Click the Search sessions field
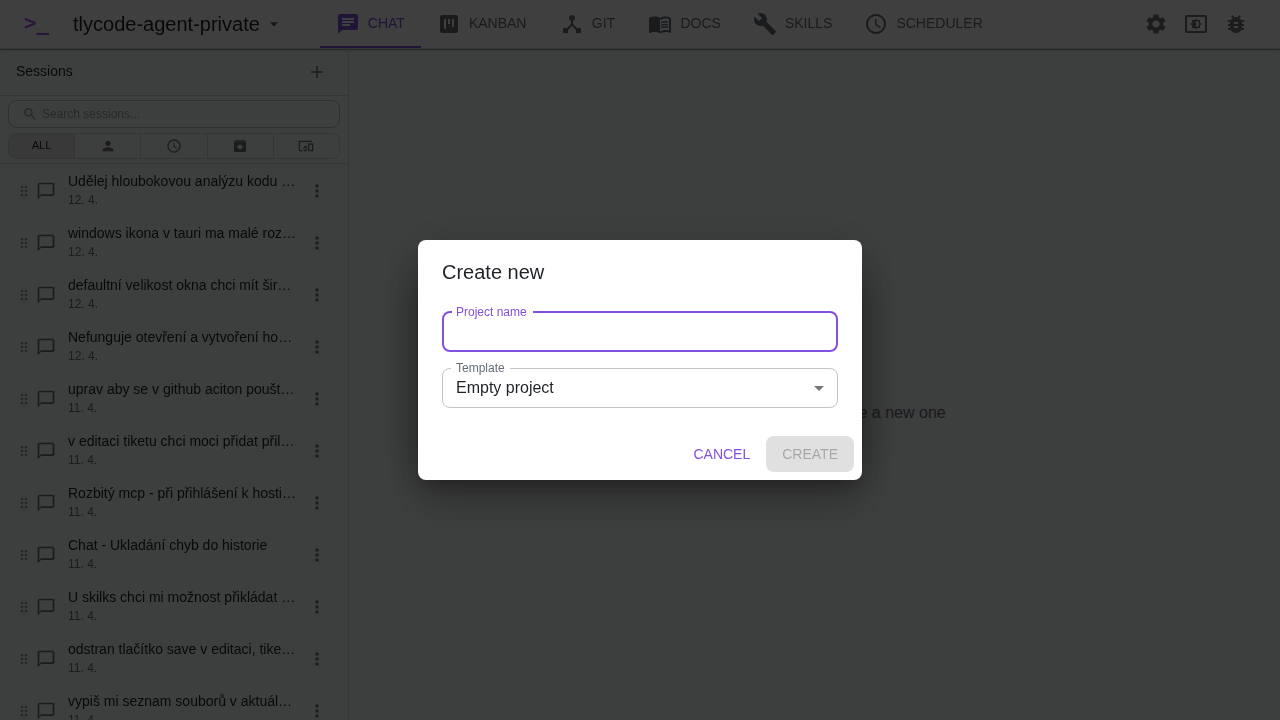The width and height of the screenshot is (1280, 720). tap(174, 114)
